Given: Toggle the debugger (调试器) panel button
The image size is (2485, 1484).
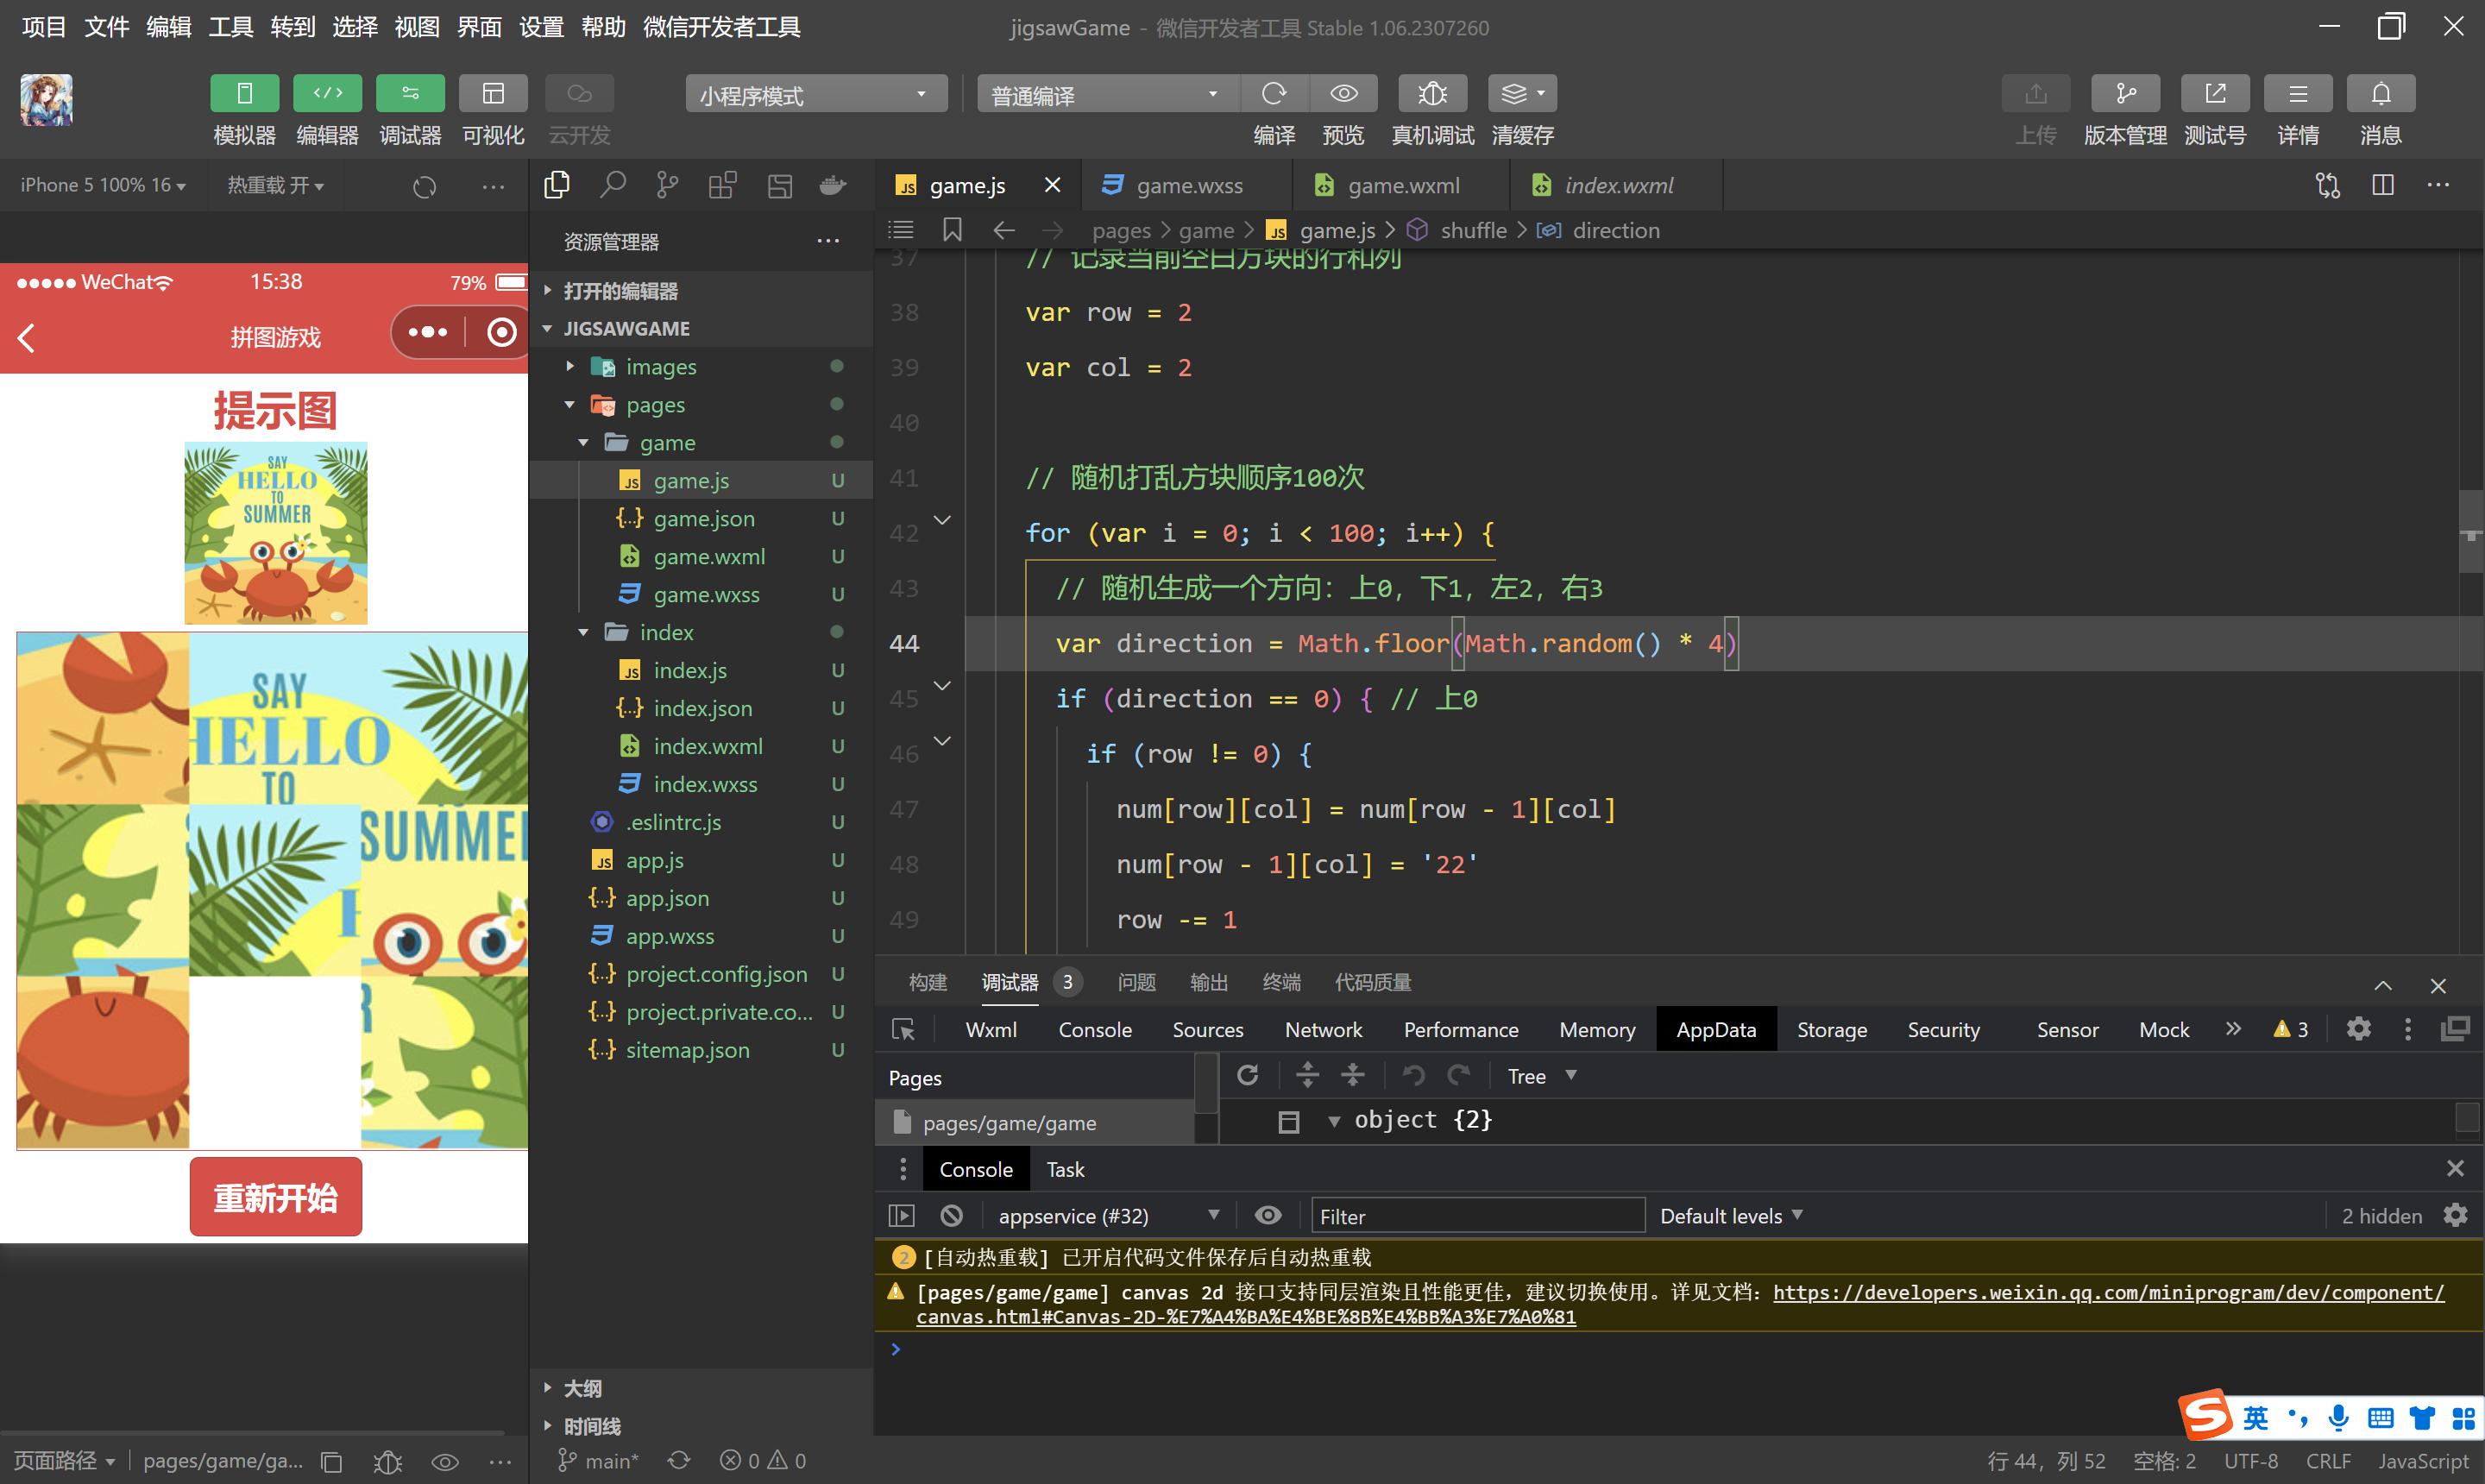Looking at the screenshot, I should pyautogui.click(x=410, y=94).
